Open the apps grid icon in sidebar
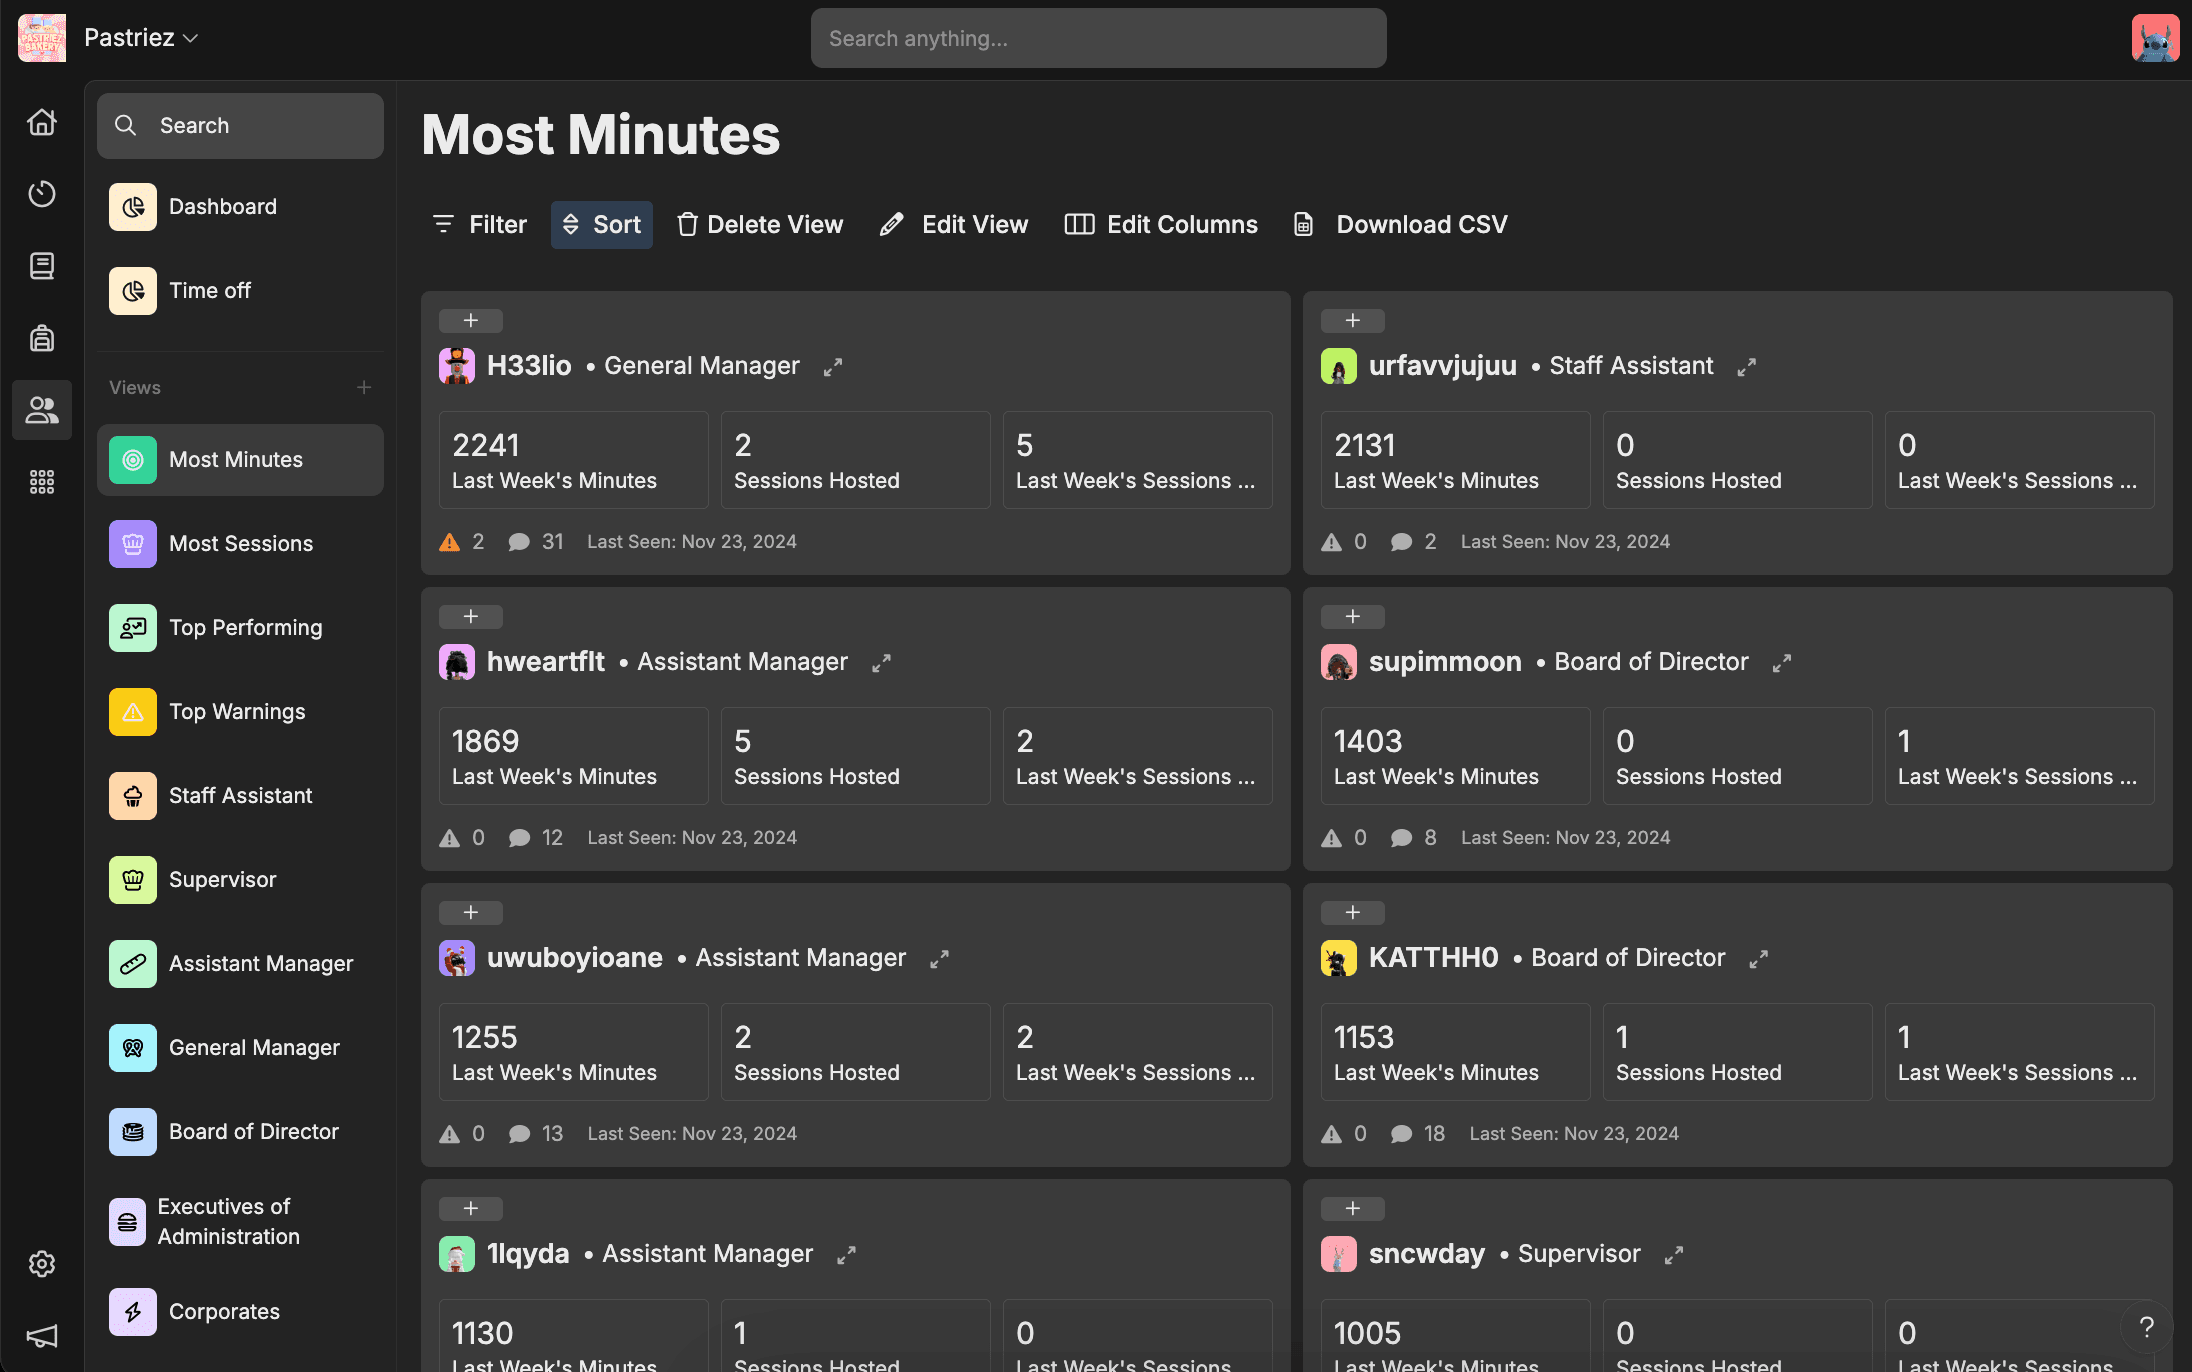The width and height of the screenshot is (2192, 1372). (41, 482)
